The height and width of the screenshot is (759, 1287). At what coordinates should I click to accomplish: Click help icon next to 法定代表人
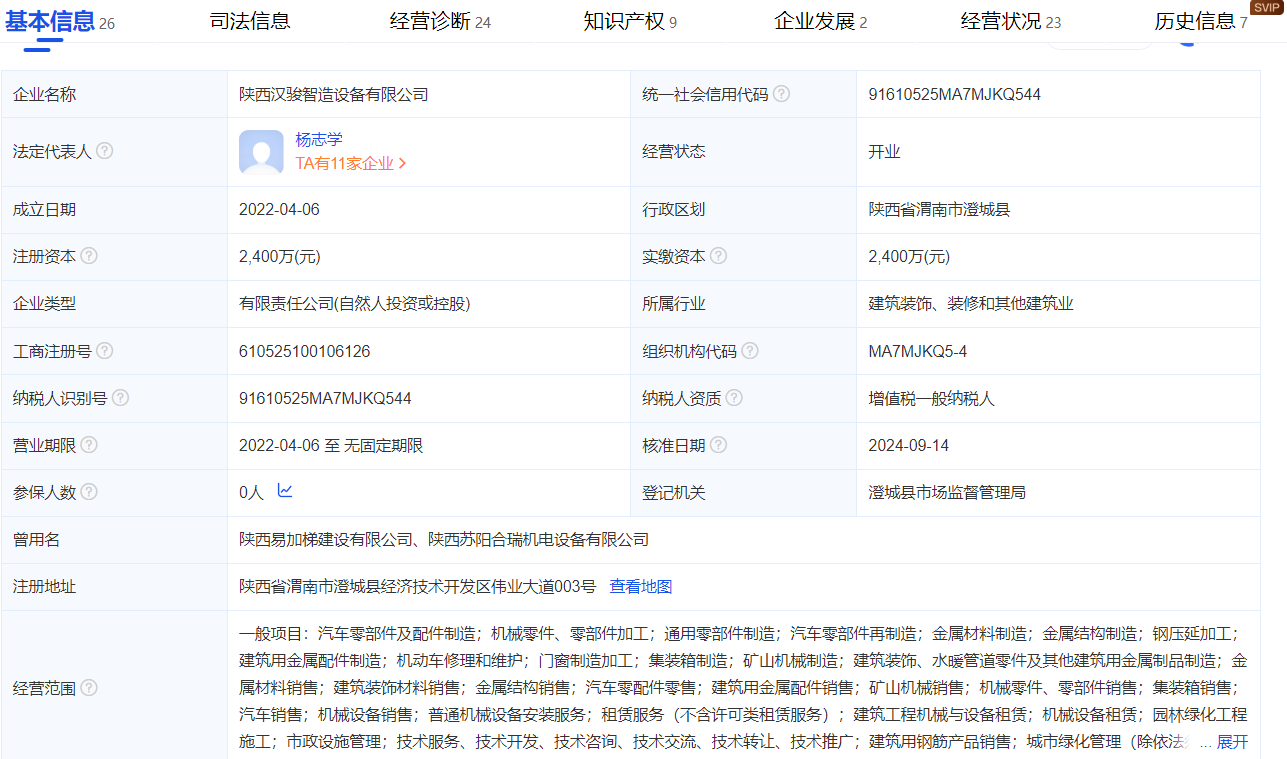[105, 151]
